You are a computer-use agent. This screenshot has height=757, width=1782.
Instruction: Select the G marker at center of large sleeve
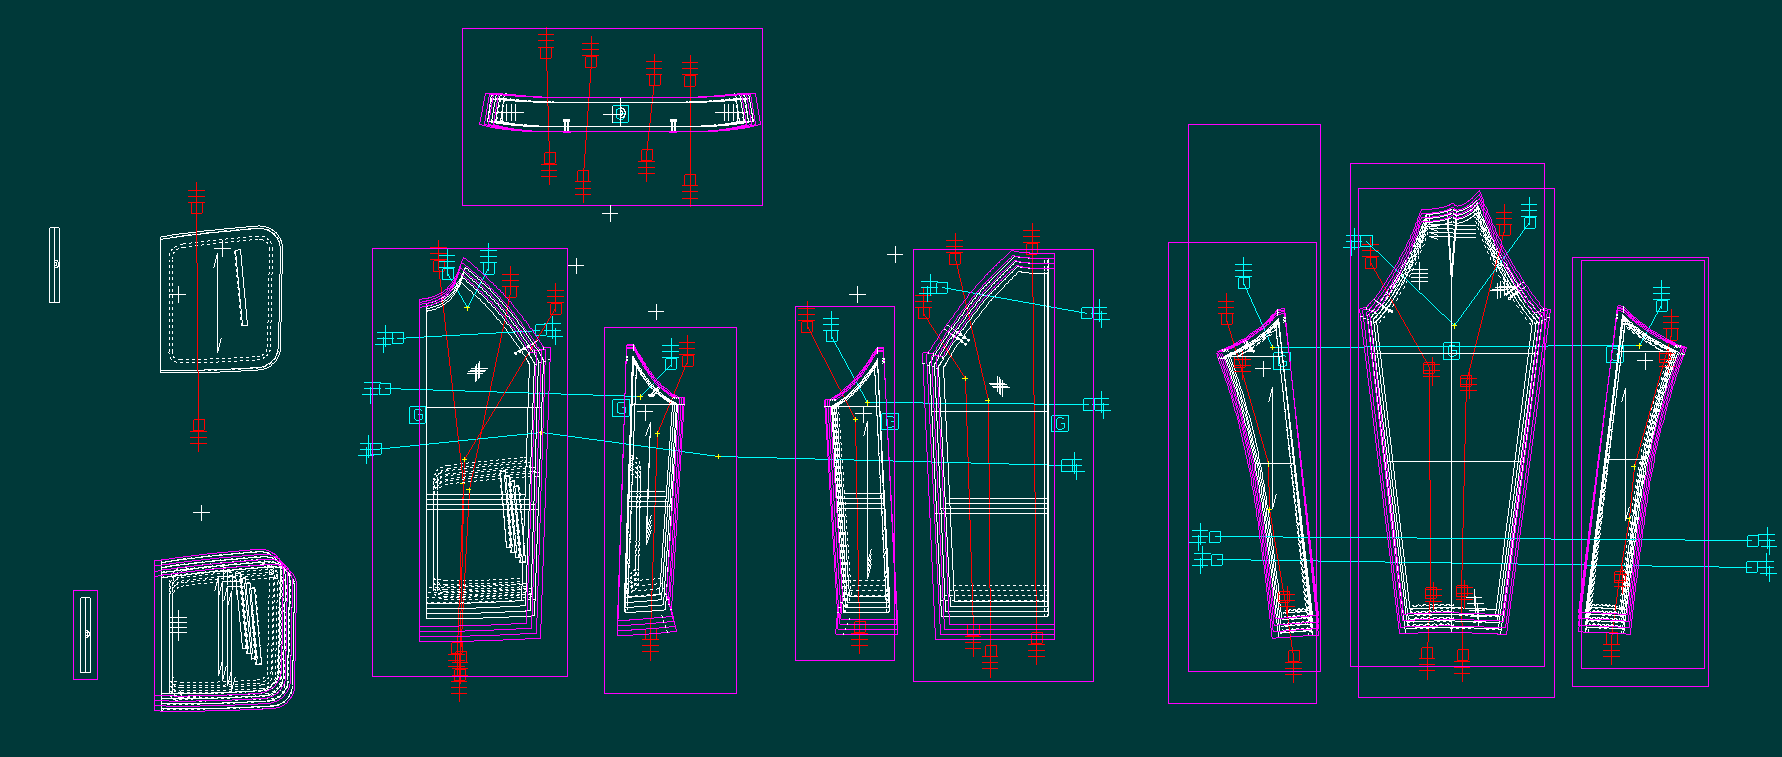pyautogui.click(x=1451, y=350)
